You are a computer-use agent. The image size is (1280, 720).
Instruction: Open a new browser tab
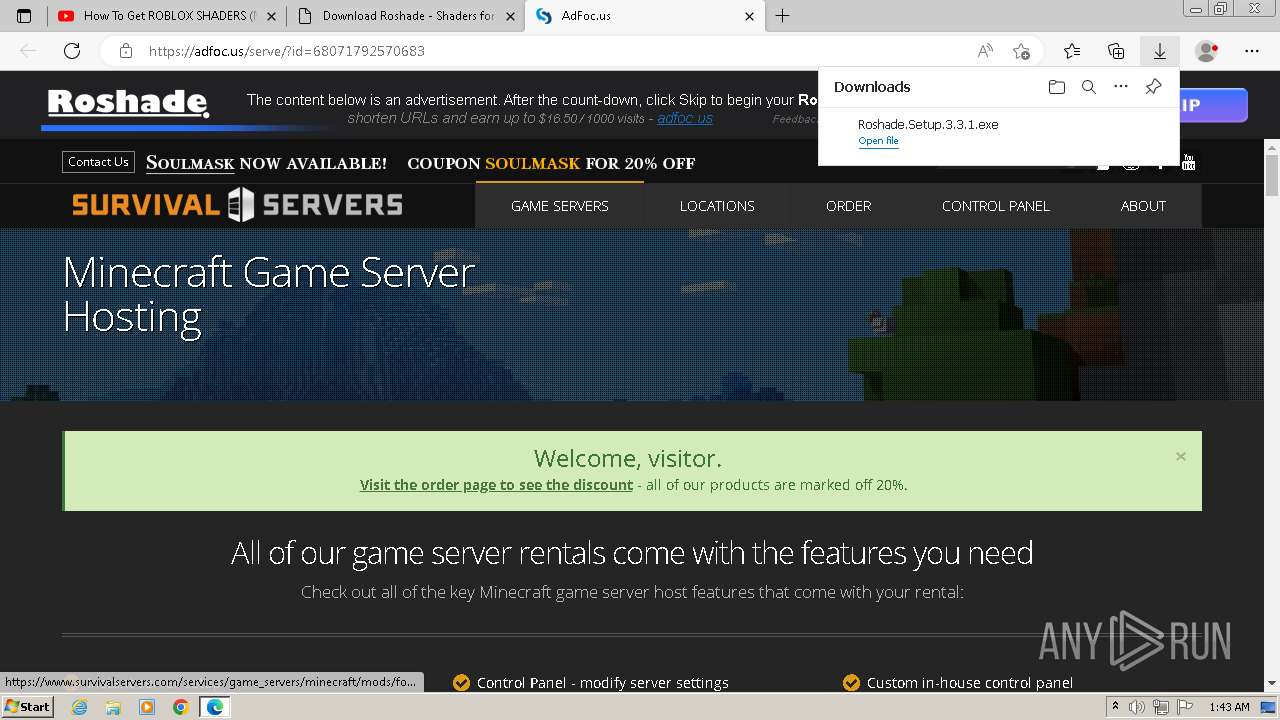pos(783,16)
